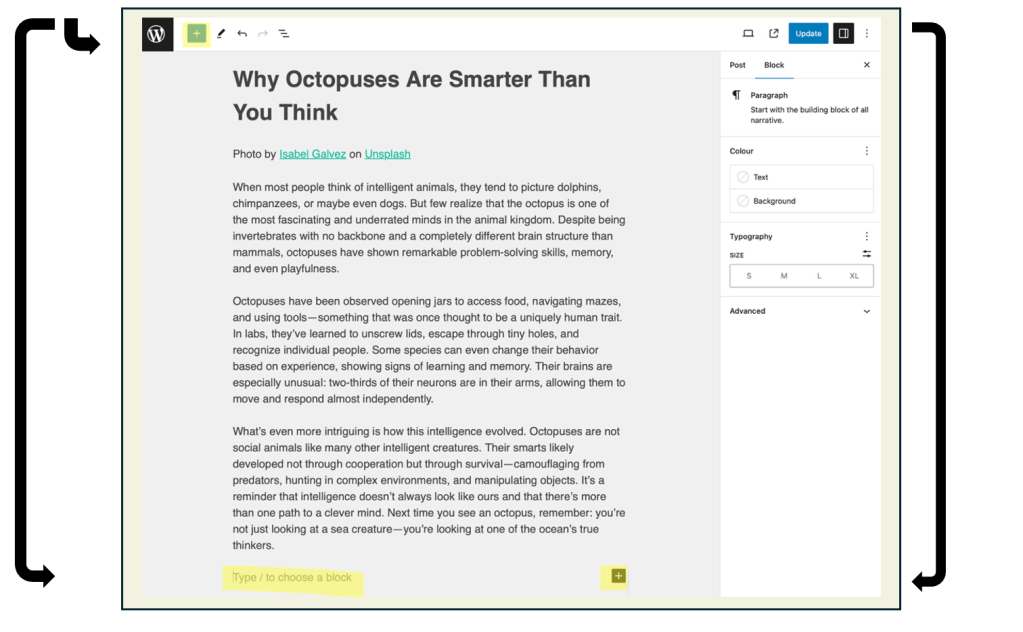This screenshot has width=1023, height=632.
Task: Toggle custom font size control
Action: click(x=866, y=254)
